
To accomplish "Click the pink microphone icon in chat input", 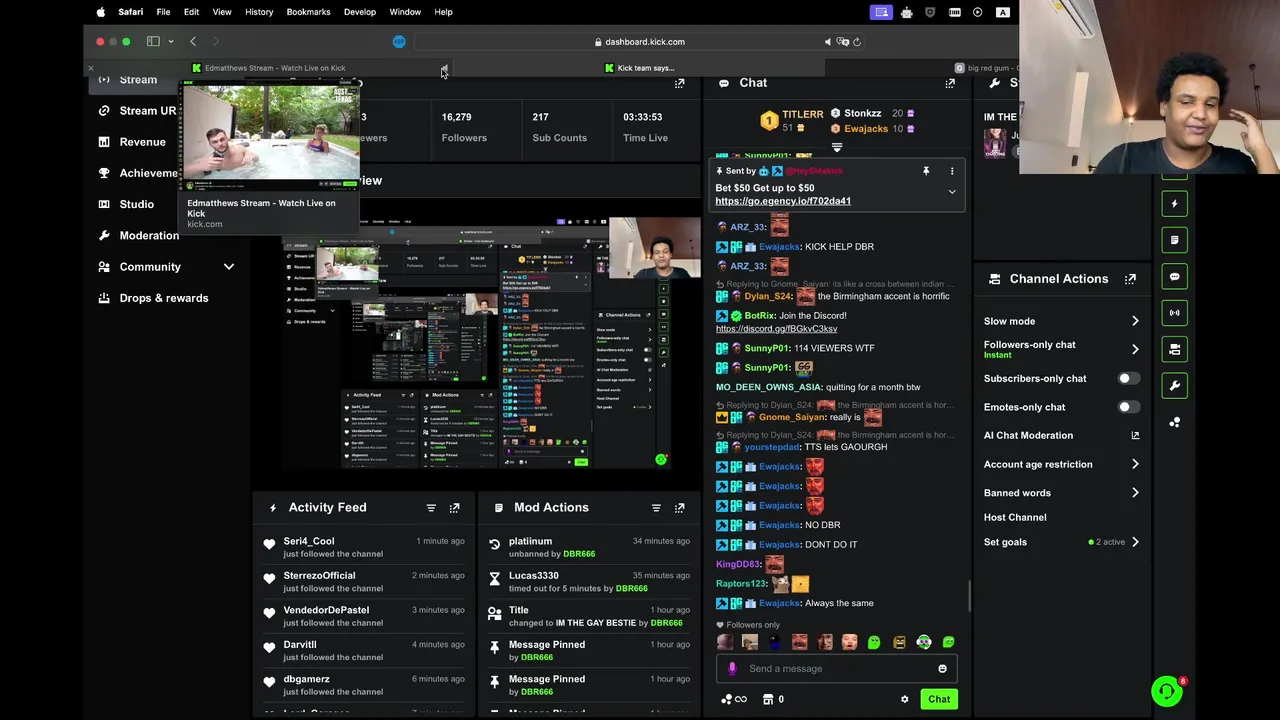I will pos(732,669).
